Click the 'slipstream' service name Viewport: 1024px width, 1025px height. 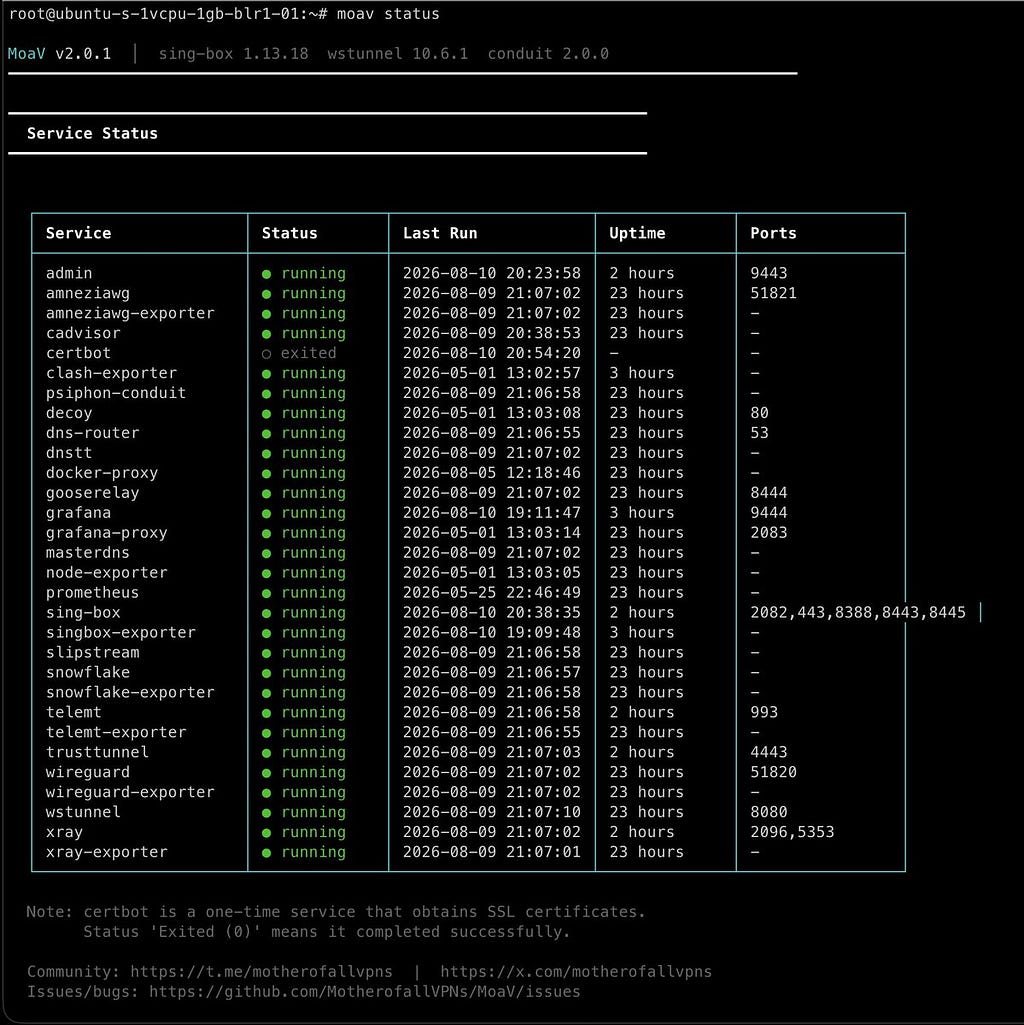pyautogui.click(x=92, y=652)
